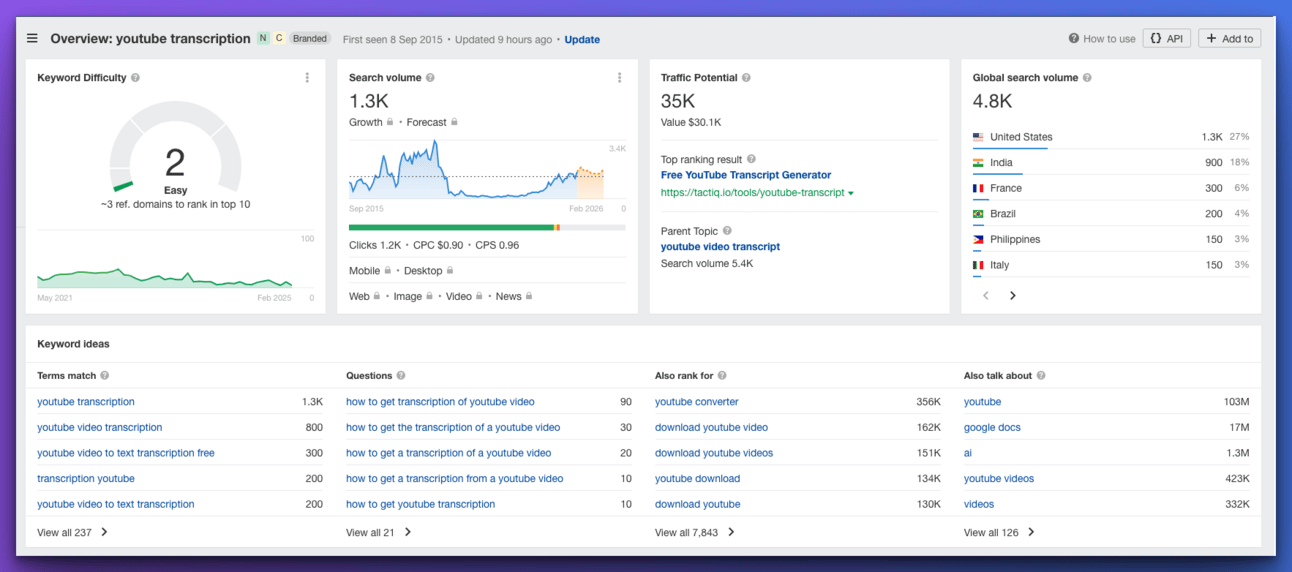Screen dimensions: 1292x572
Task: Expand the tactiq.io URL dropdown
Action: pos(851,193)
